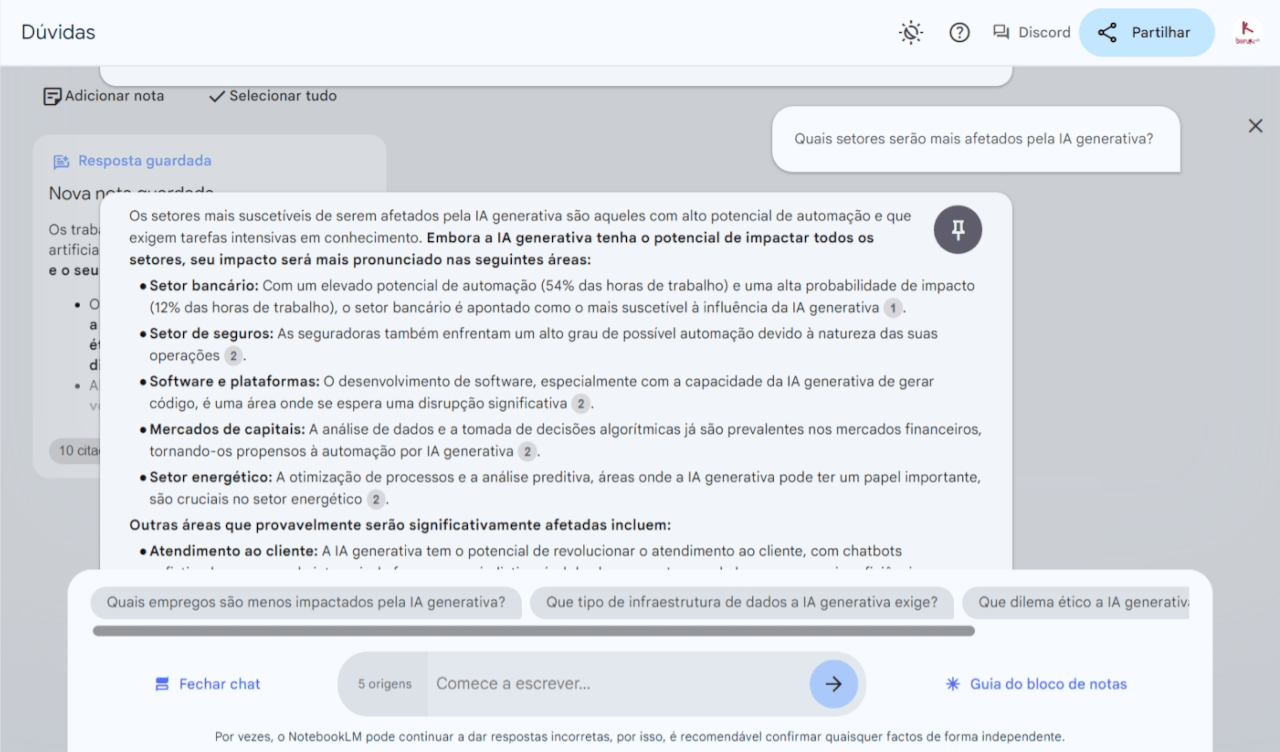Click the Dúvidas notebook title
1280x752 pixels.
(58, 32)
